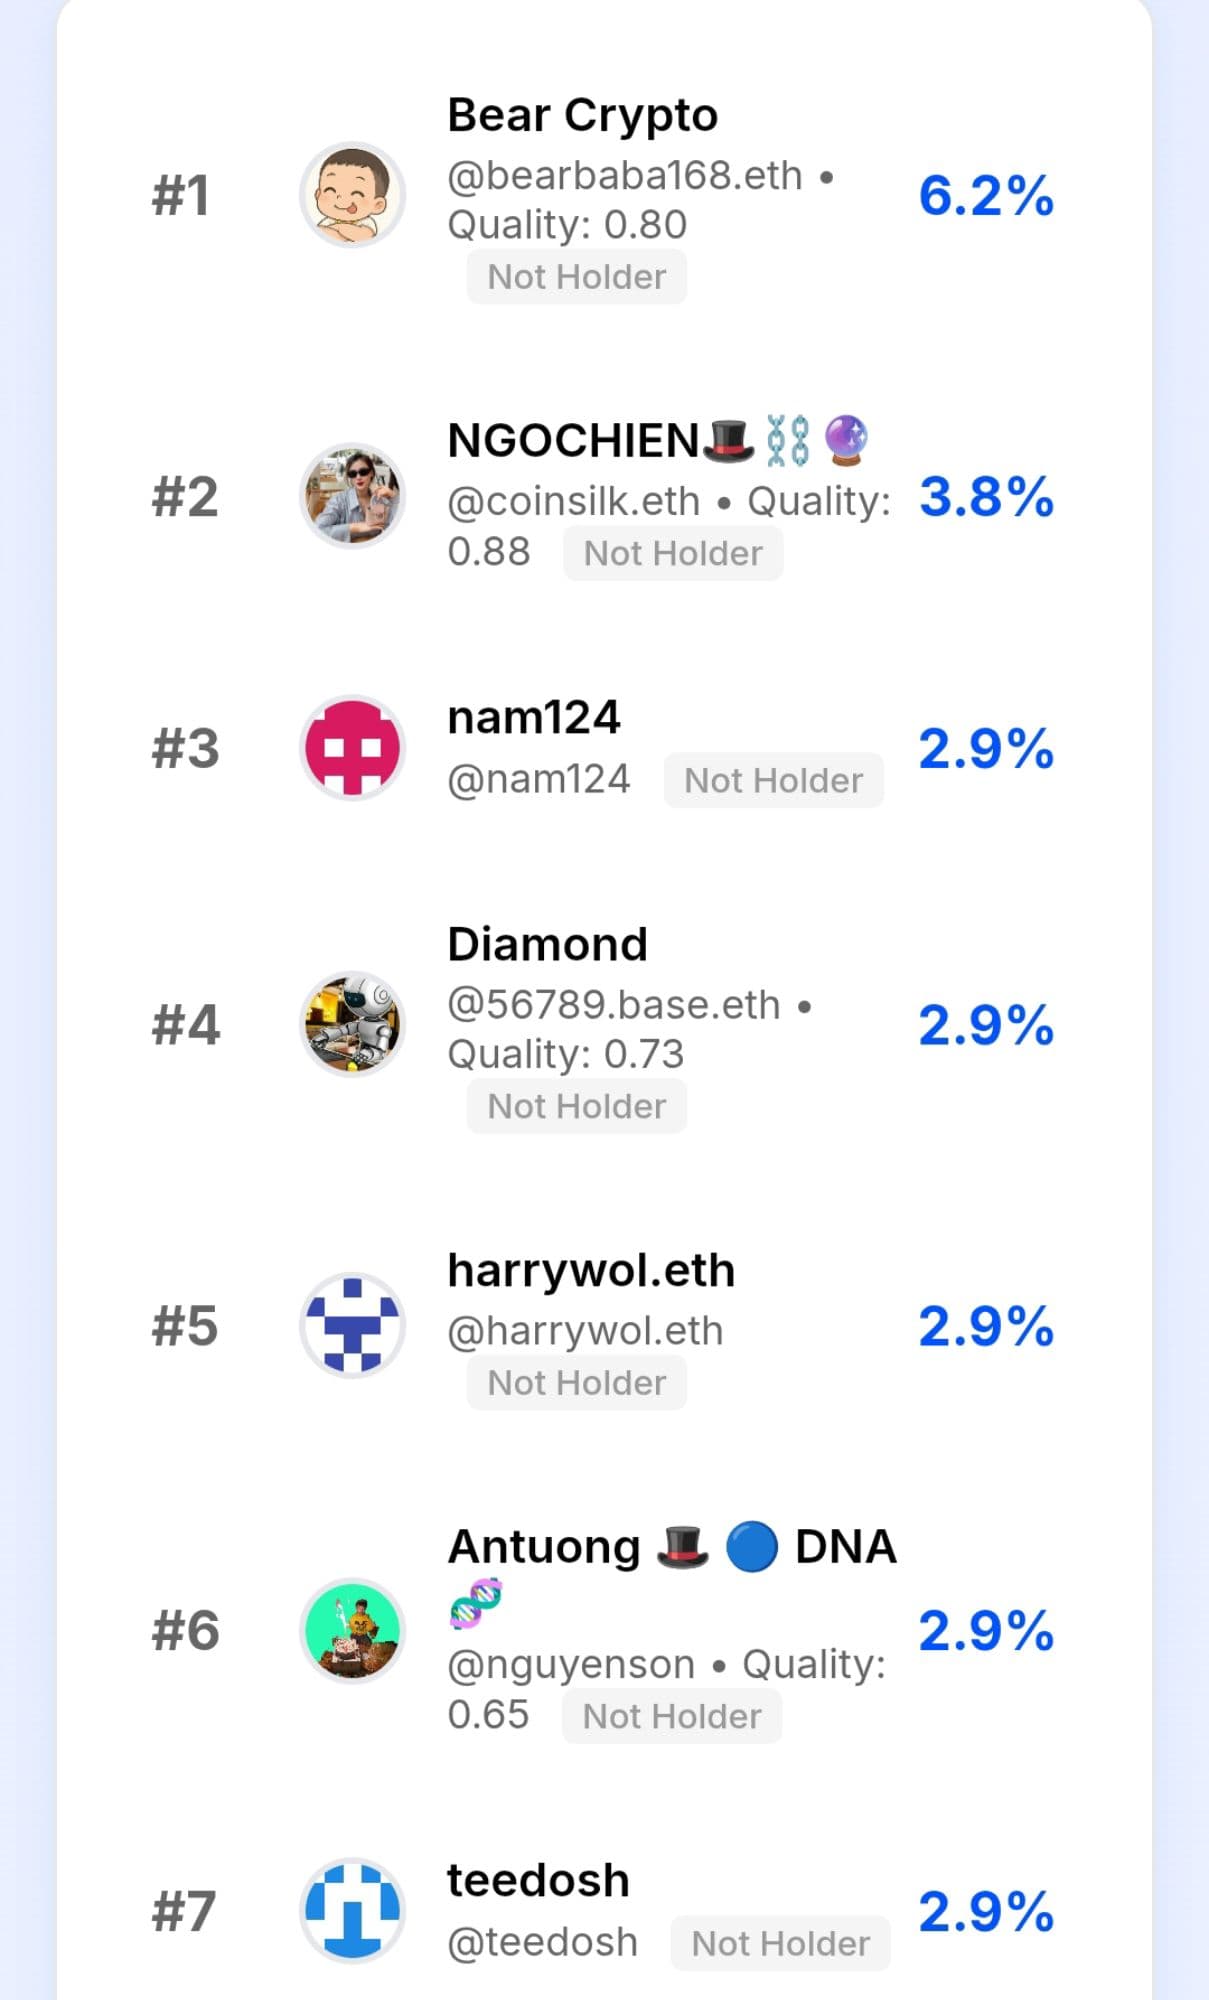Click nam124's pink pixel avatar
1209x2000 pixels.
point(352,748)
